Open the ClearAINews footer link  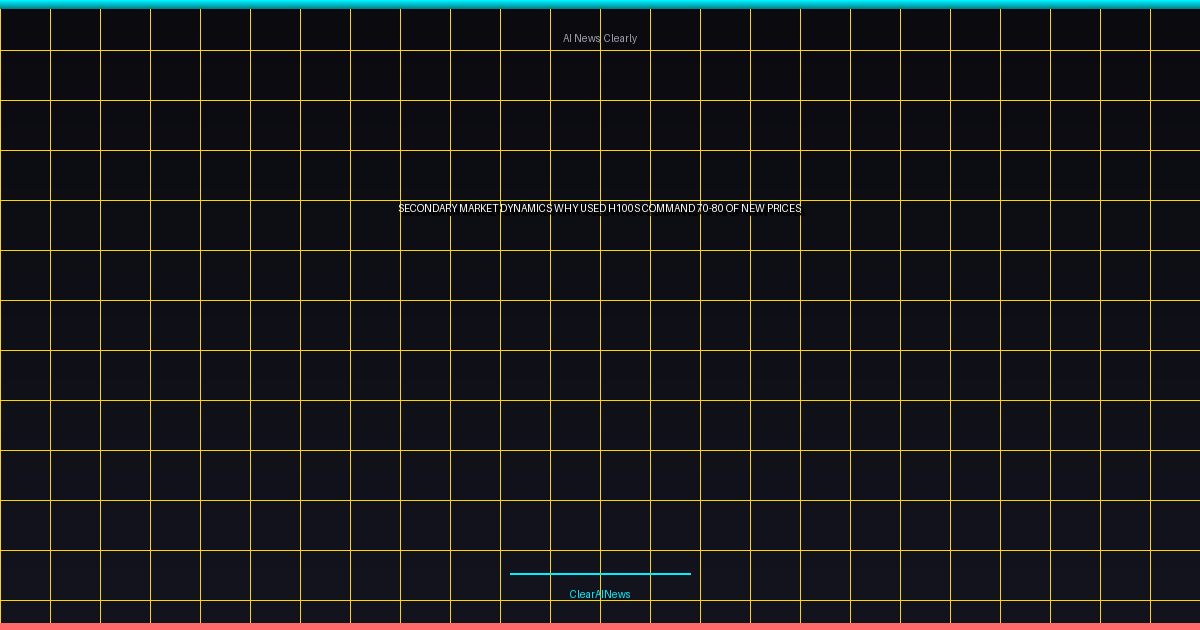coord(600,593)
